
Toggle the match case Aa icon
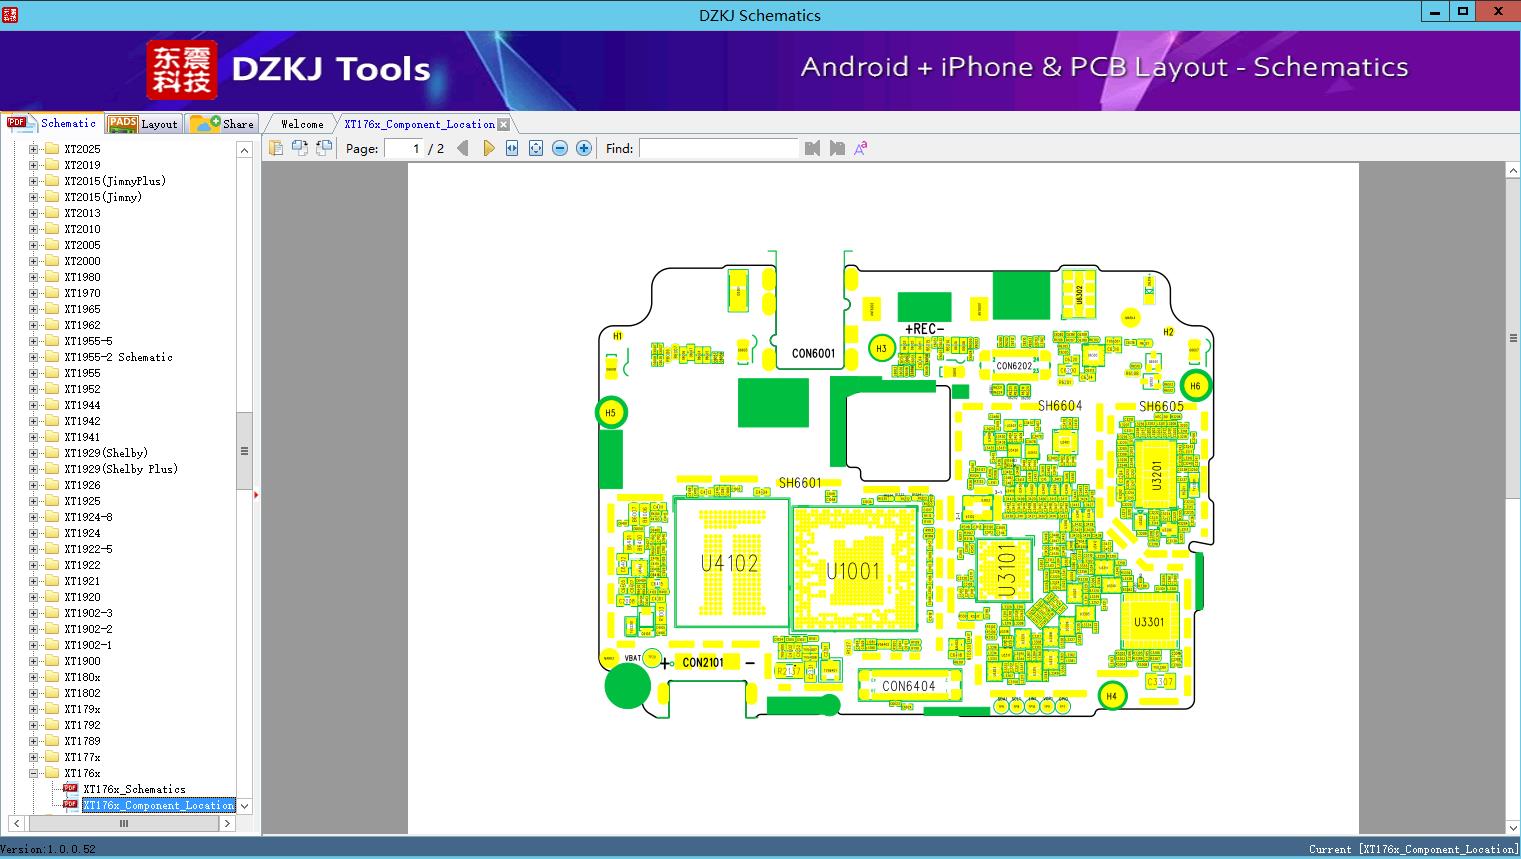tap(861, 148)
